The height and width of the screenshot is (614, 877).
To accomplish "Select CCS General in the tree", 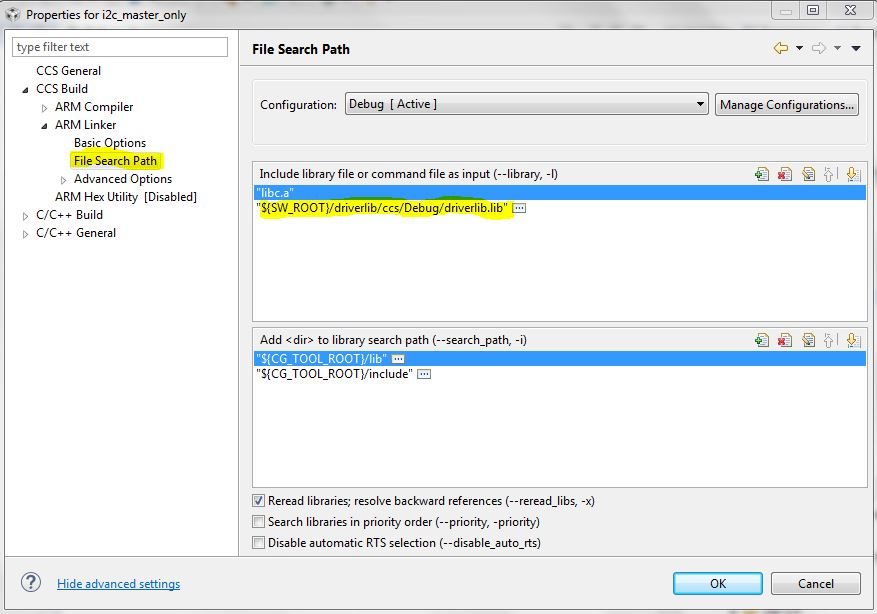I will pyautogui.click(x=68, y=70).
